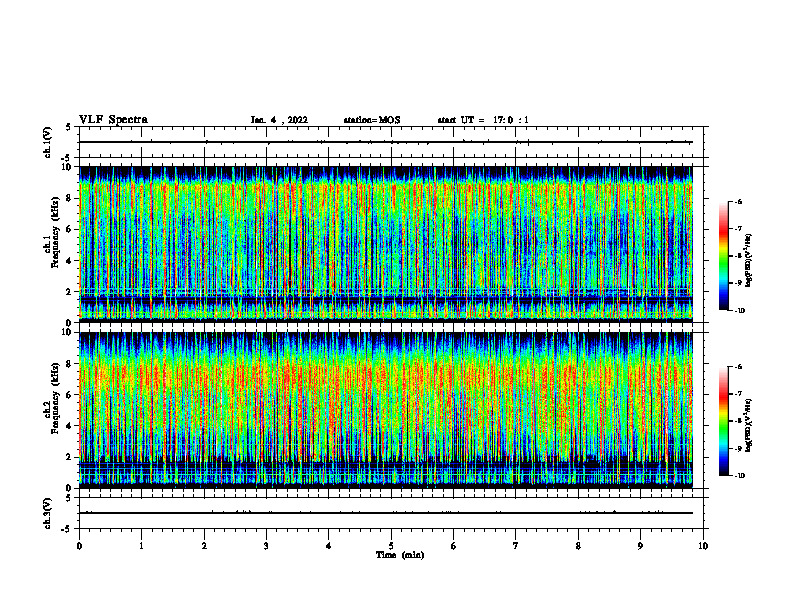Click the "ch.1(V)" axis label of the top waveform
Viewport: 792px width, 612px height.
click(x=47, y=142)
